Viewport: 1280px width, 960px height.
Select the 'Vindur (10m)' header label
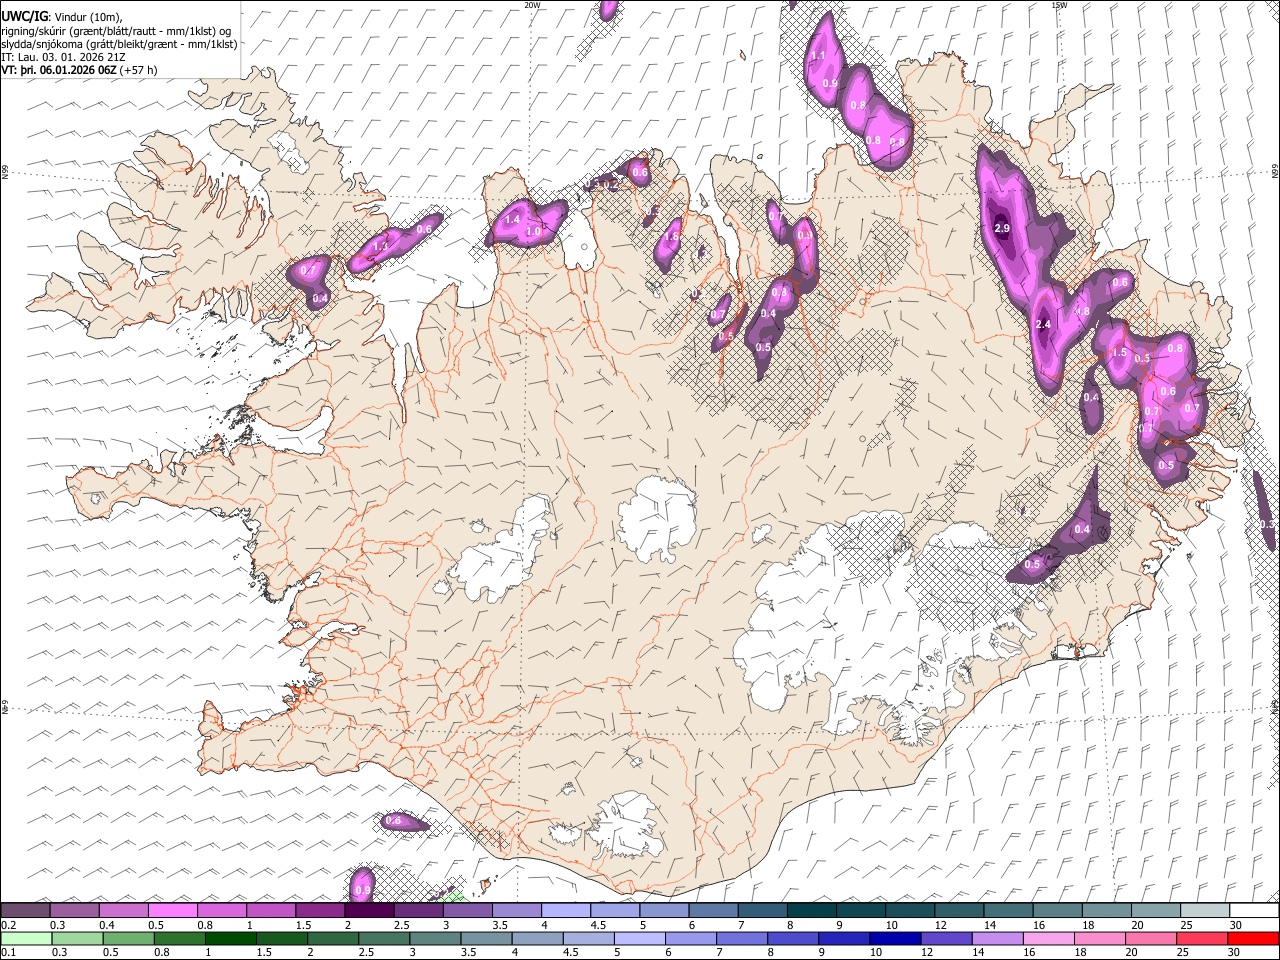click(85, 17)
